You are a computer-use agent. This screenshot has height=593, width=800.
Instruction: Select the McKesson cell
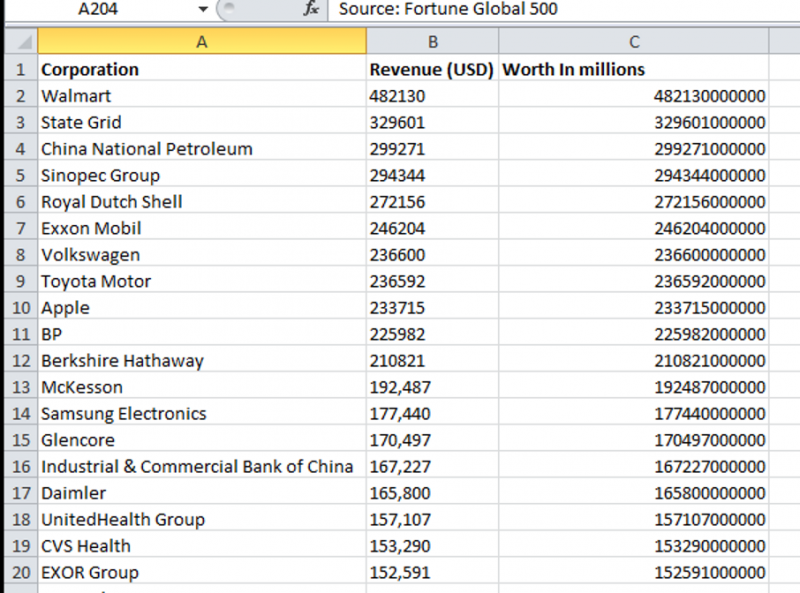[202, 387]
